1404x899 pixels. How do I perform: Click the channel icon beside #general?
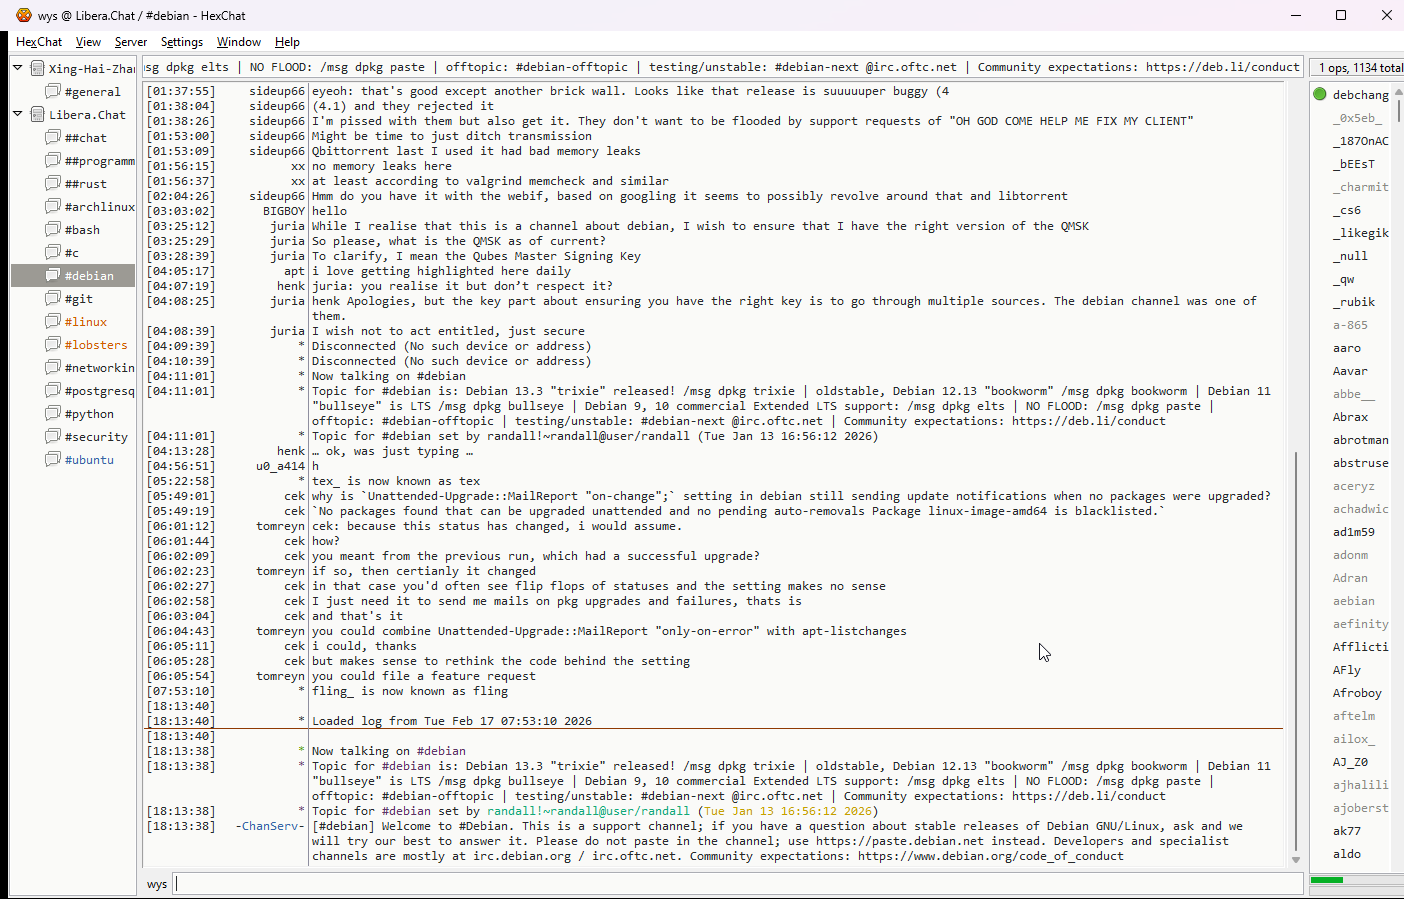pos(53,91)
